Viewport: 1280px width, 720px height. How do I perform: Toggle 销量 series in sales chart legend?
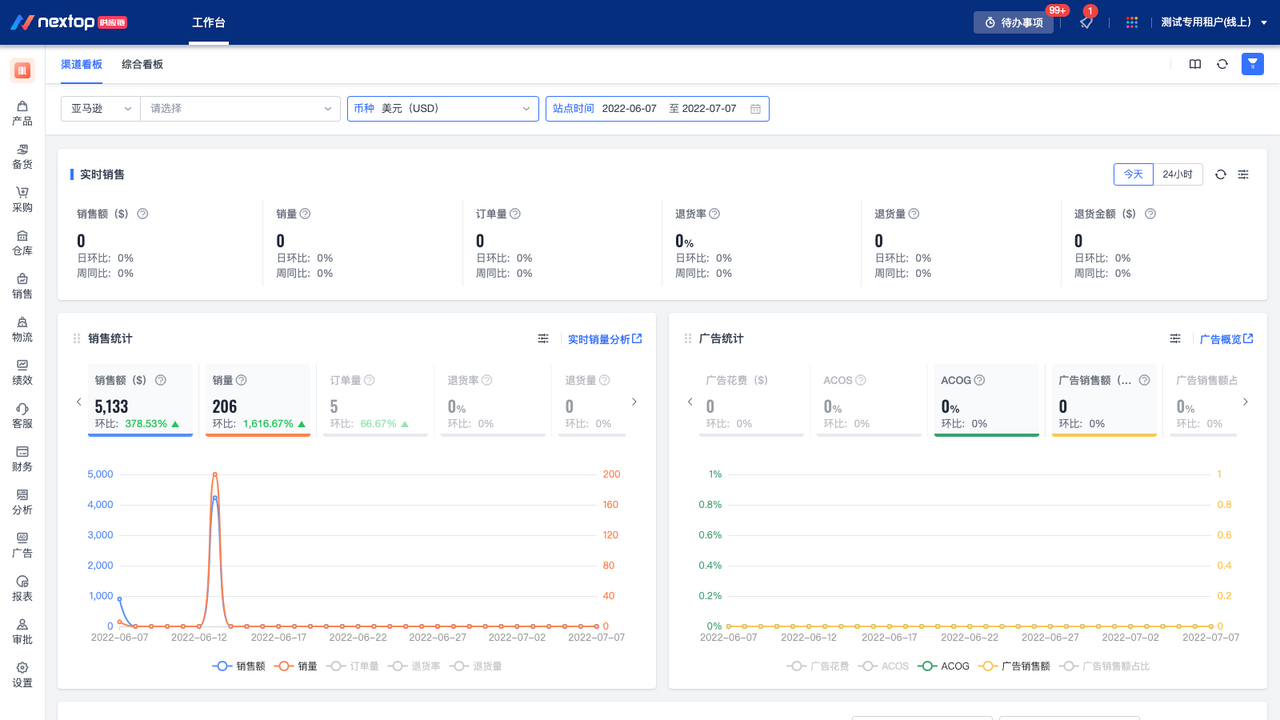[295, 666]
